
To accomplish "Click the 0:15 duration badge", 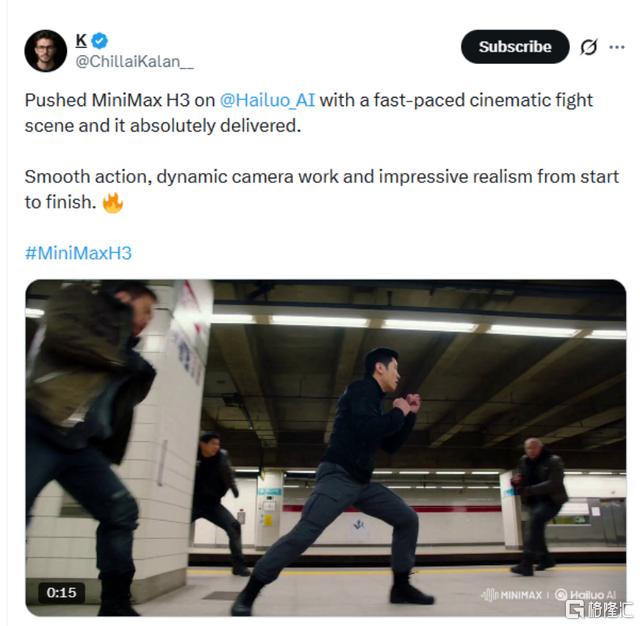I will pyautogui.click(x=61, y=592).
